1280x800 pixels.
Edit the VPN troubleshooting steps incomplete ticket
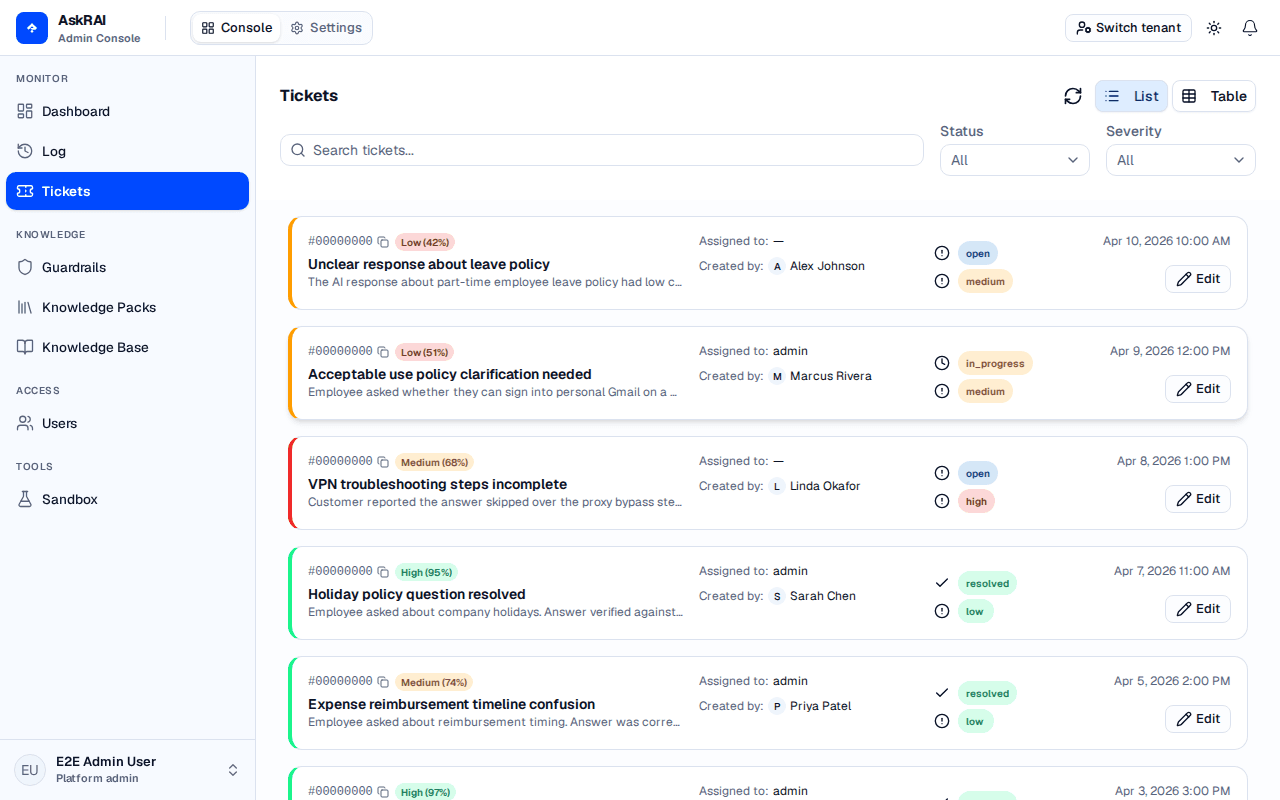(1198, 499)
